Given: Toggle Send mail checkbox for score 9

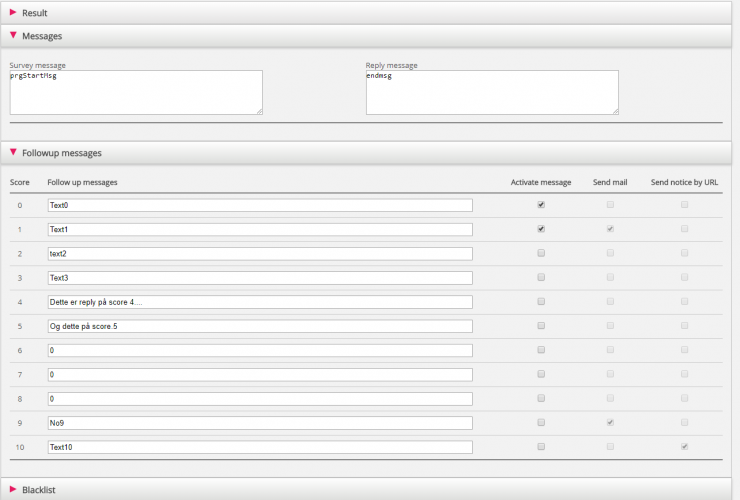Looking at the screenshot, I should pos(610,422).
